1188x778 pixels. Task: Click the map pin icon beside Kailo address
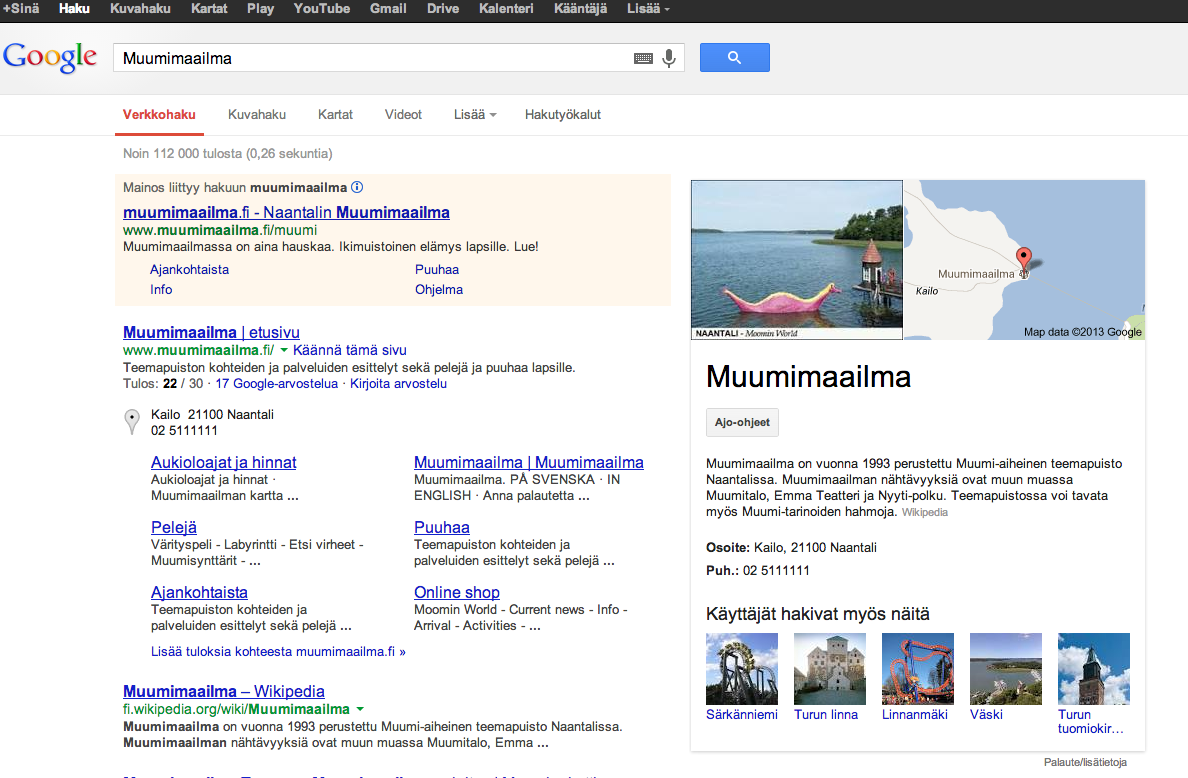tap(132, 422)
